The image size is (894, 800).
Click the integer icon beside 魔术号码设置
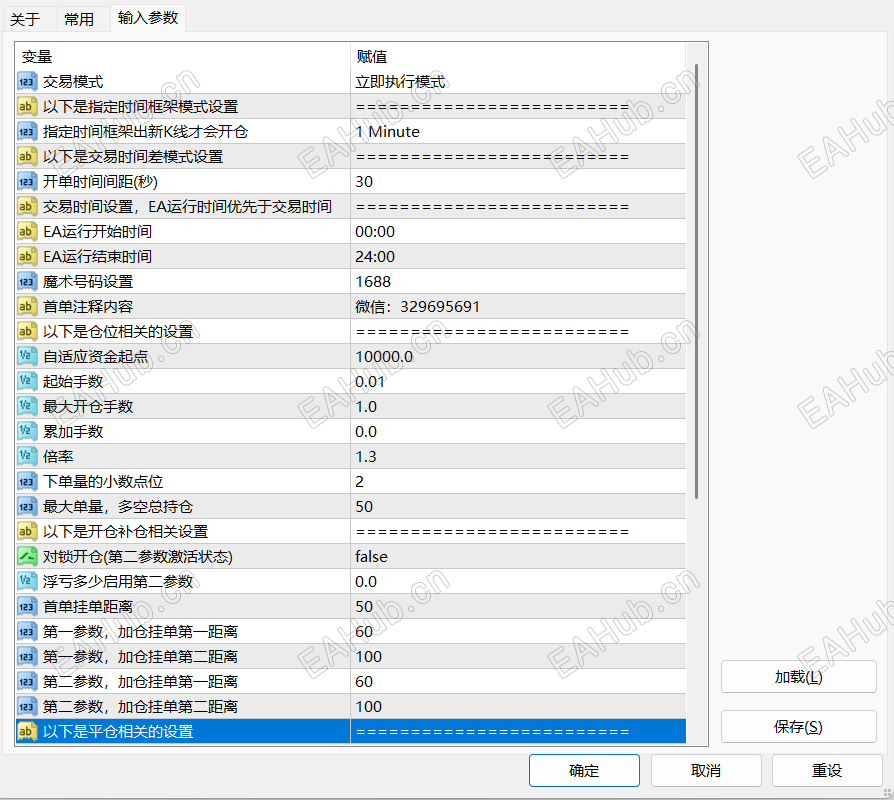pos(26,282)
